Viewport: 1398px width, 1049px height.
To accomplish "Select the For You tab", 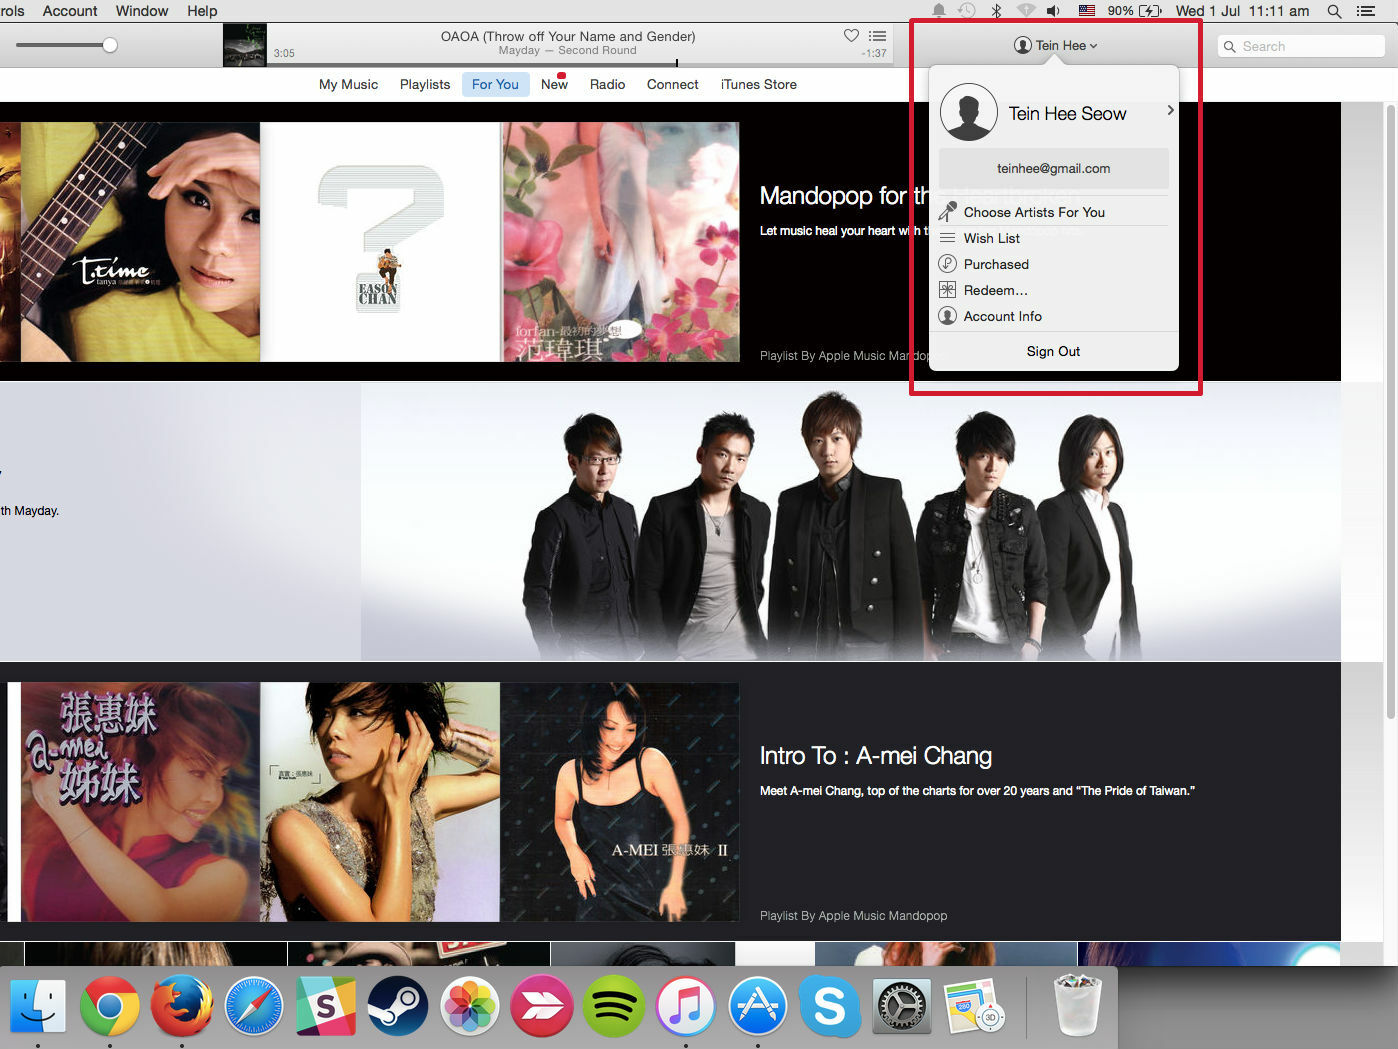I will click(x=495, y=85).
